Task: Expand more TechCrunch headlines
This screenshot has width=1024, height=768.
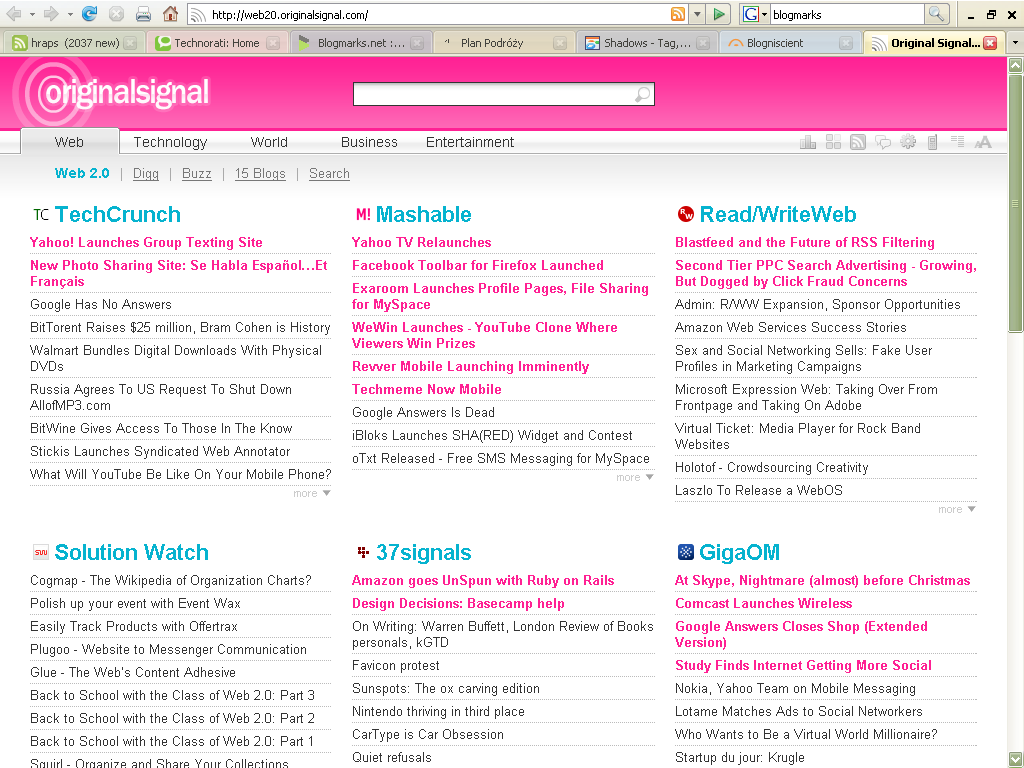Action: click(312, 493)
